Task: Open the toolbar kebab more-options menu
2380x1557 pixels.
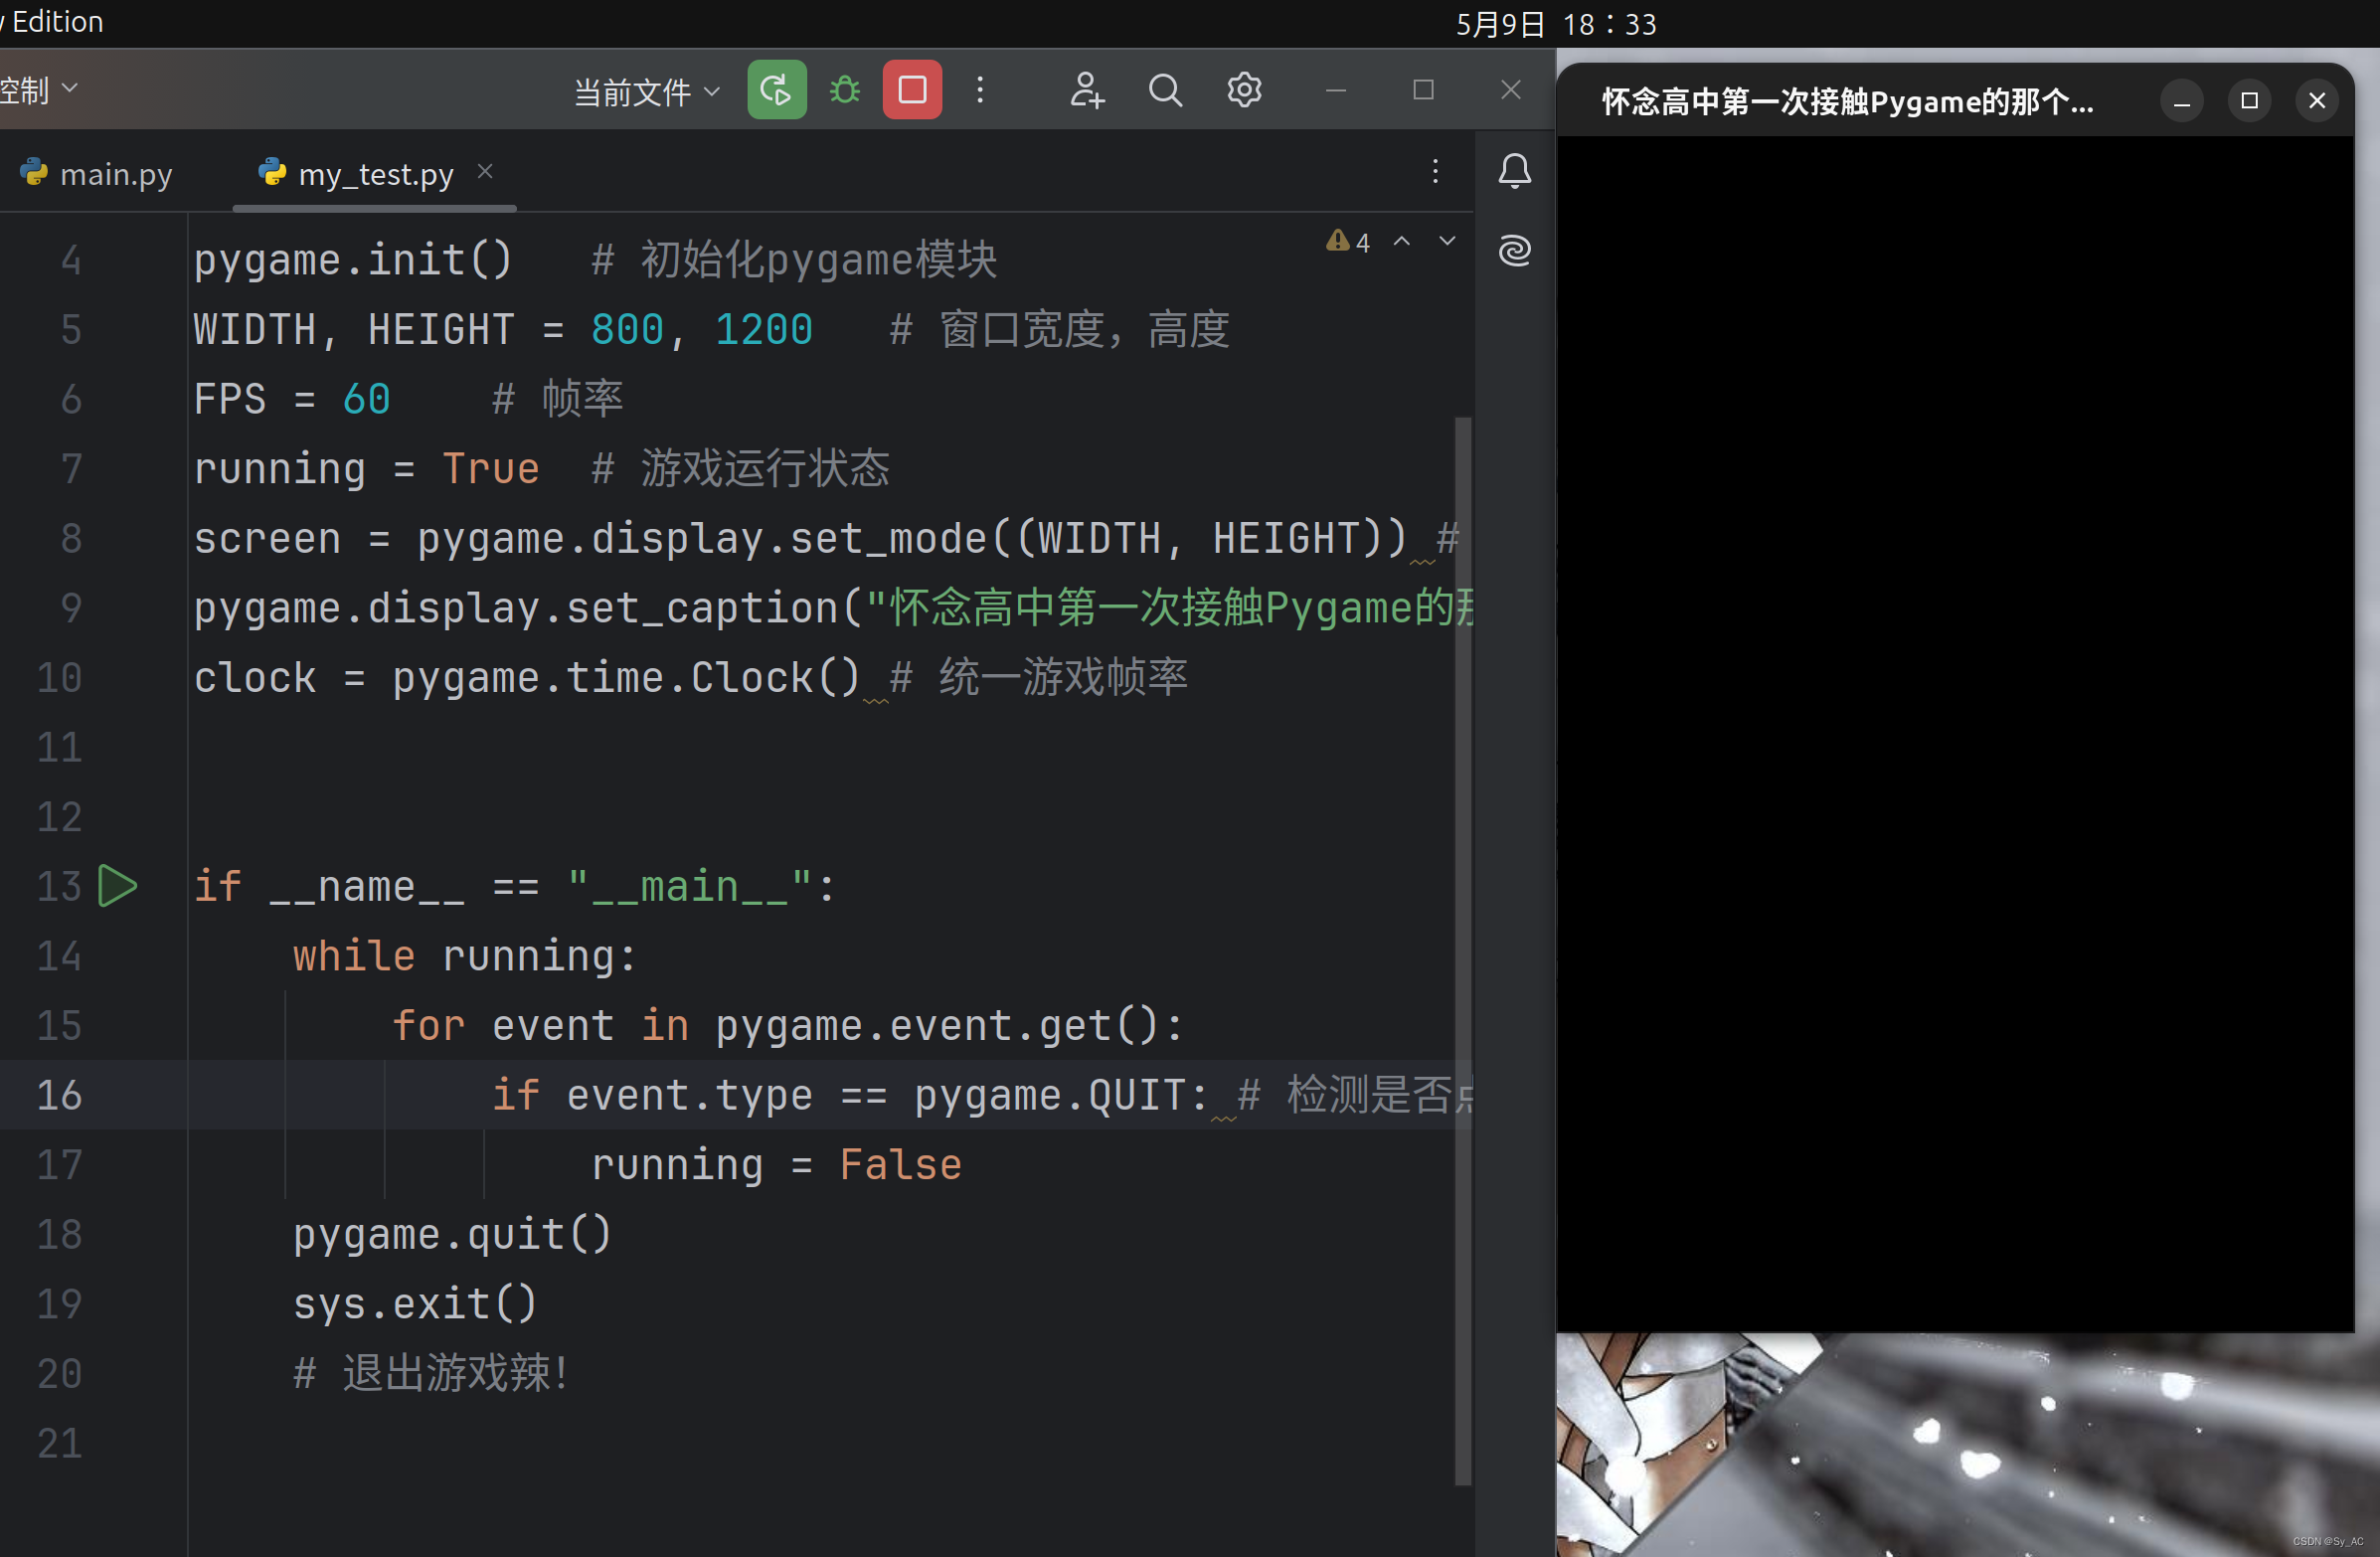Action: pyautogui.click(x=981, y=89)
